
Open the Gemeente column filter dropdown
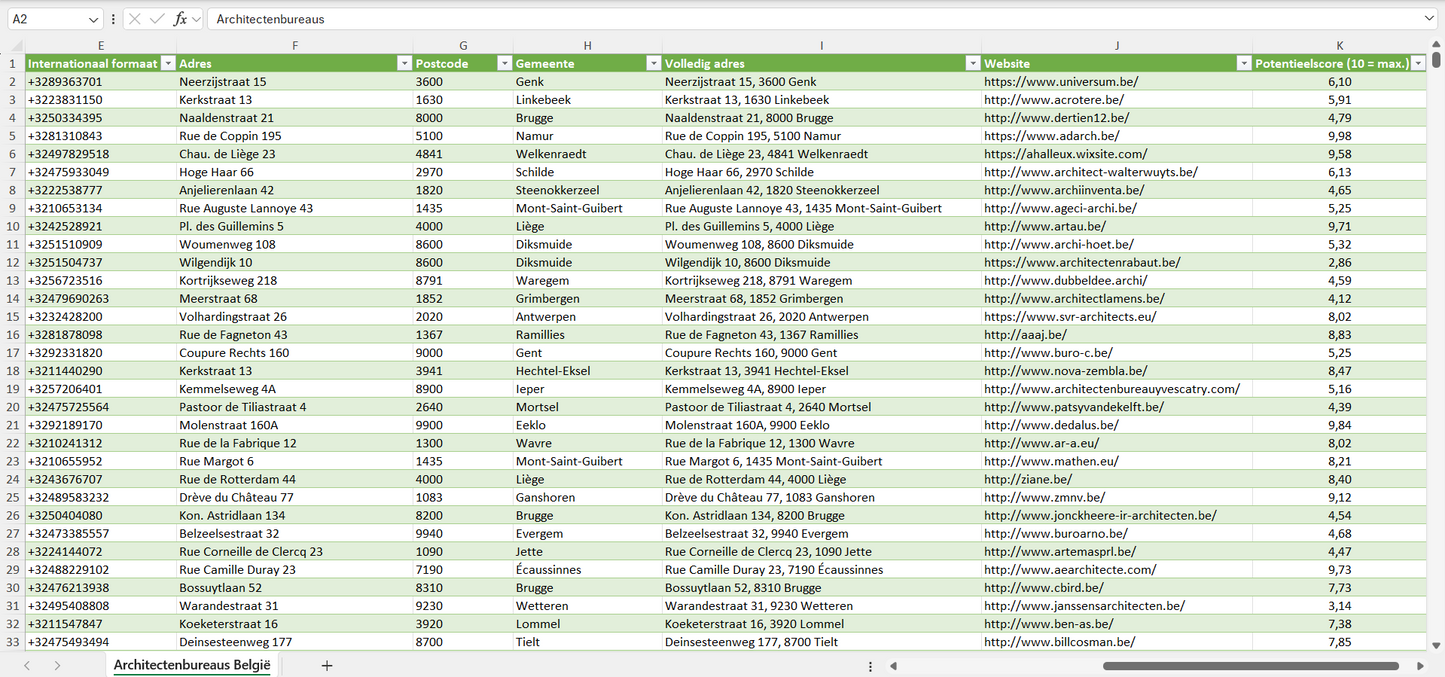pyautogui.click(x=652, y=64)
